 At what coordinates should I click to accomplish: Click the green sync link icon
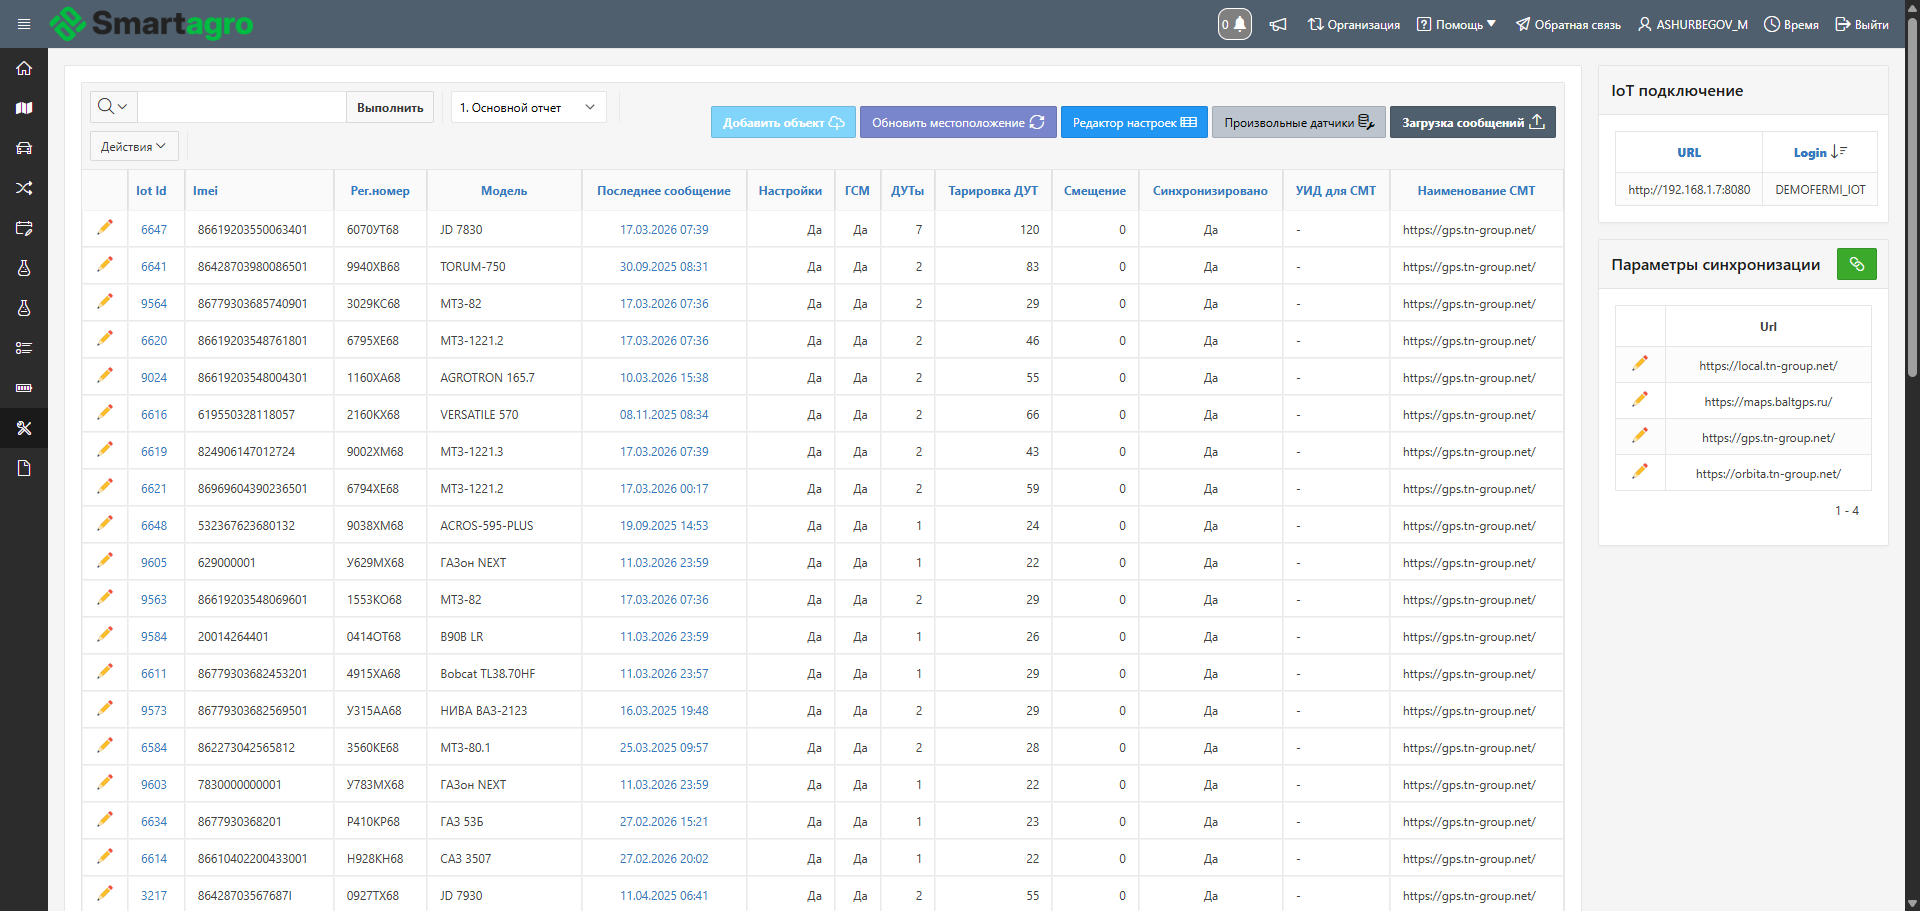1856,264
